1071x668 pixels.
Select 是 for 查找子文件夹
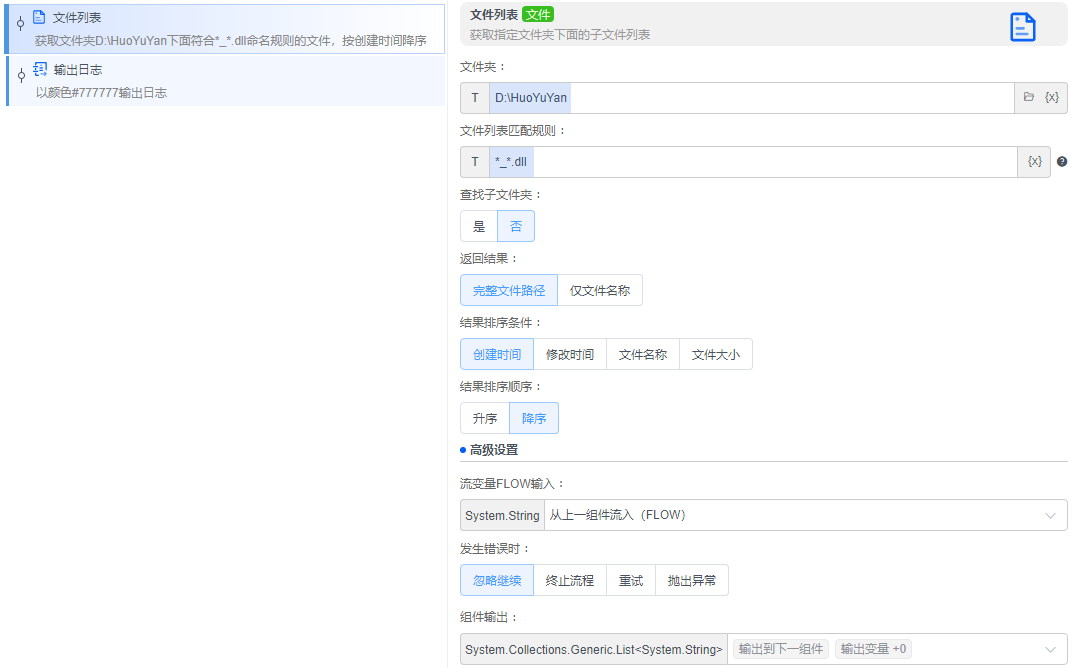478,225
